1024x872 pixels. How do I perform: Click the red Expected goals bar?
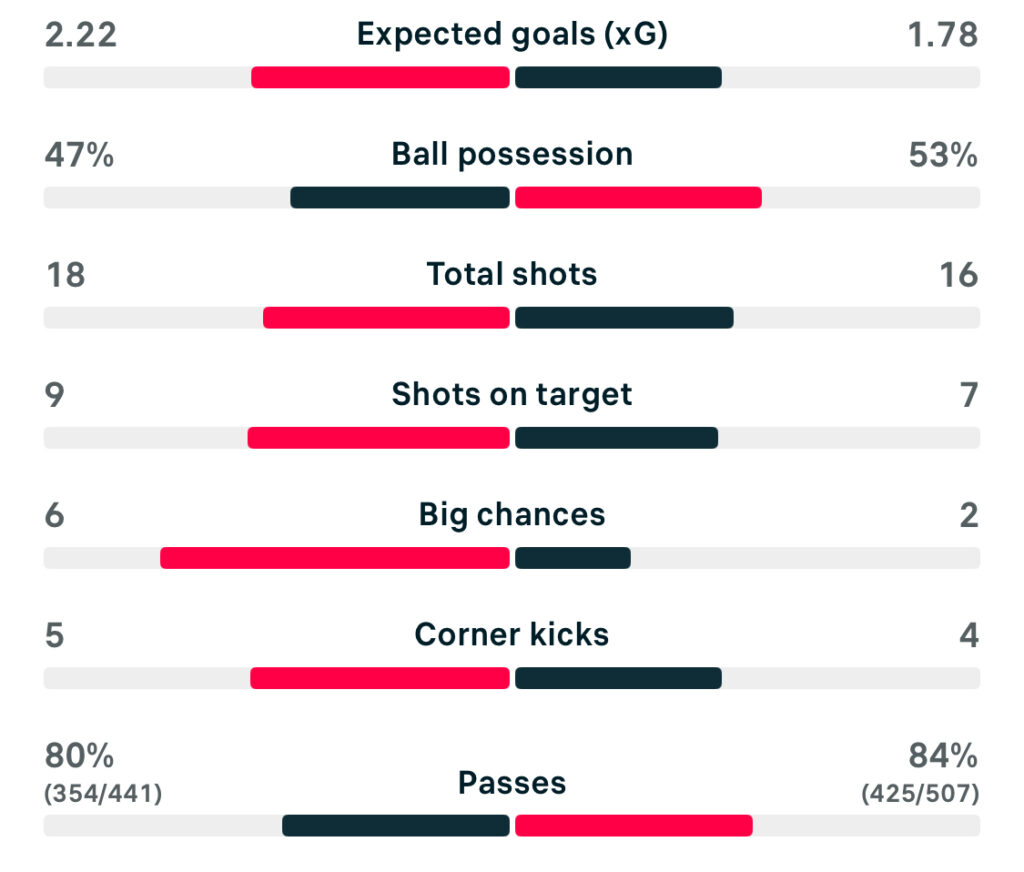(380, 77)
